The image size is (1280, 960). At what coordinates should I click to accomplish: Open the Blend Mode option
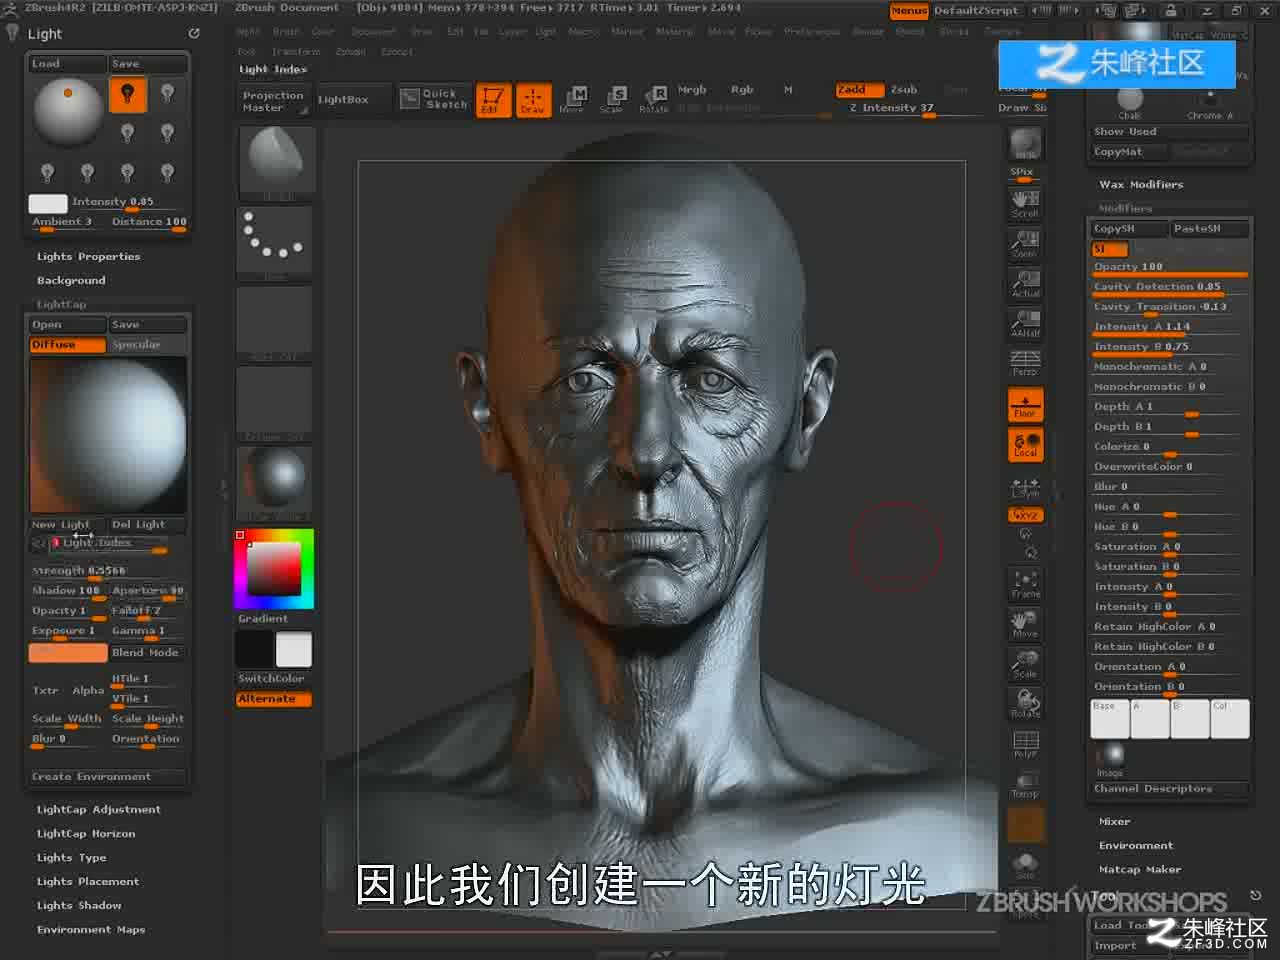click(148, 653)
